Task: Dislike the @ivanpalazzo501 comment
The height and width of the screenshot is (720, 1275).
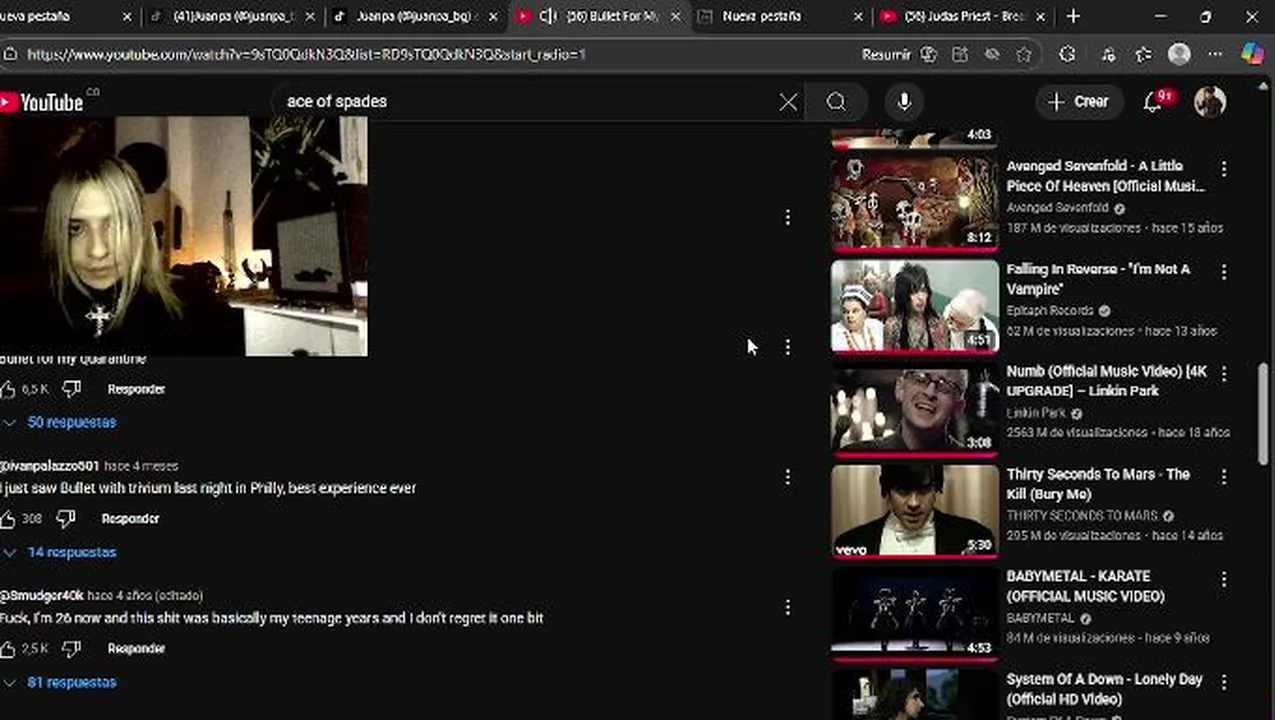Action: point(66,519)
